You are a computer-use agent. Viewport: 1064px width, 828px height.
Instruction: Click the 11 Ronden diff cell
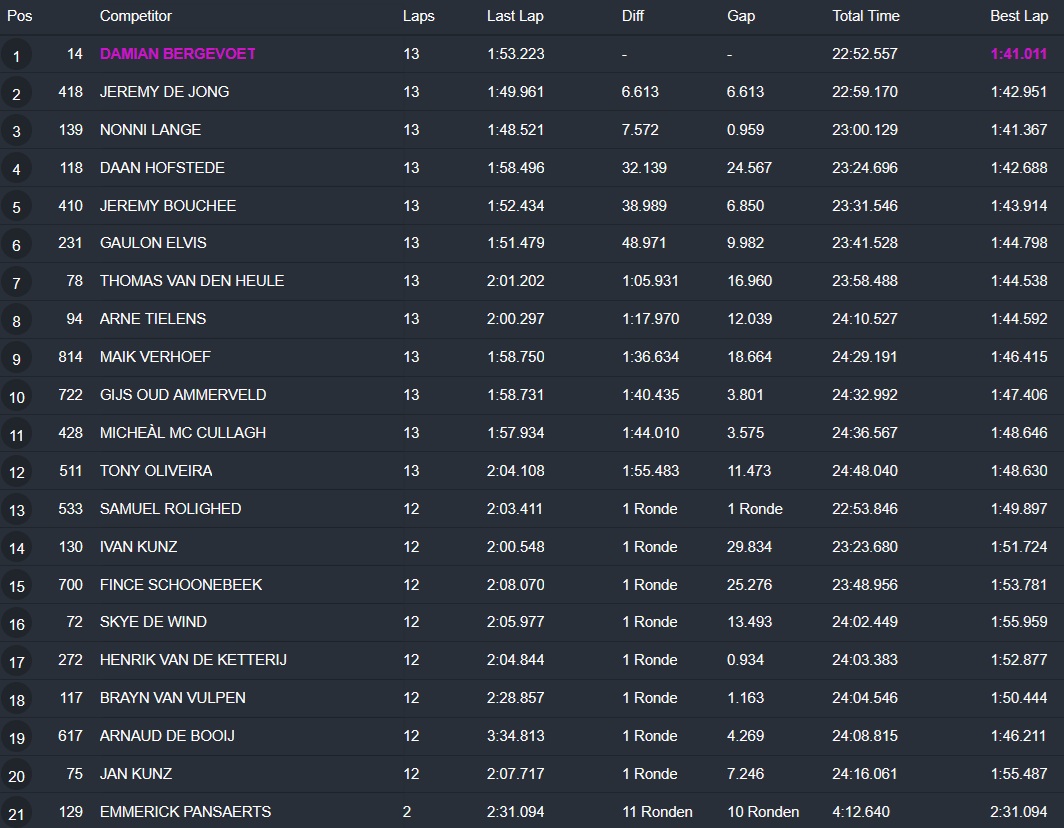pos(657,811)
